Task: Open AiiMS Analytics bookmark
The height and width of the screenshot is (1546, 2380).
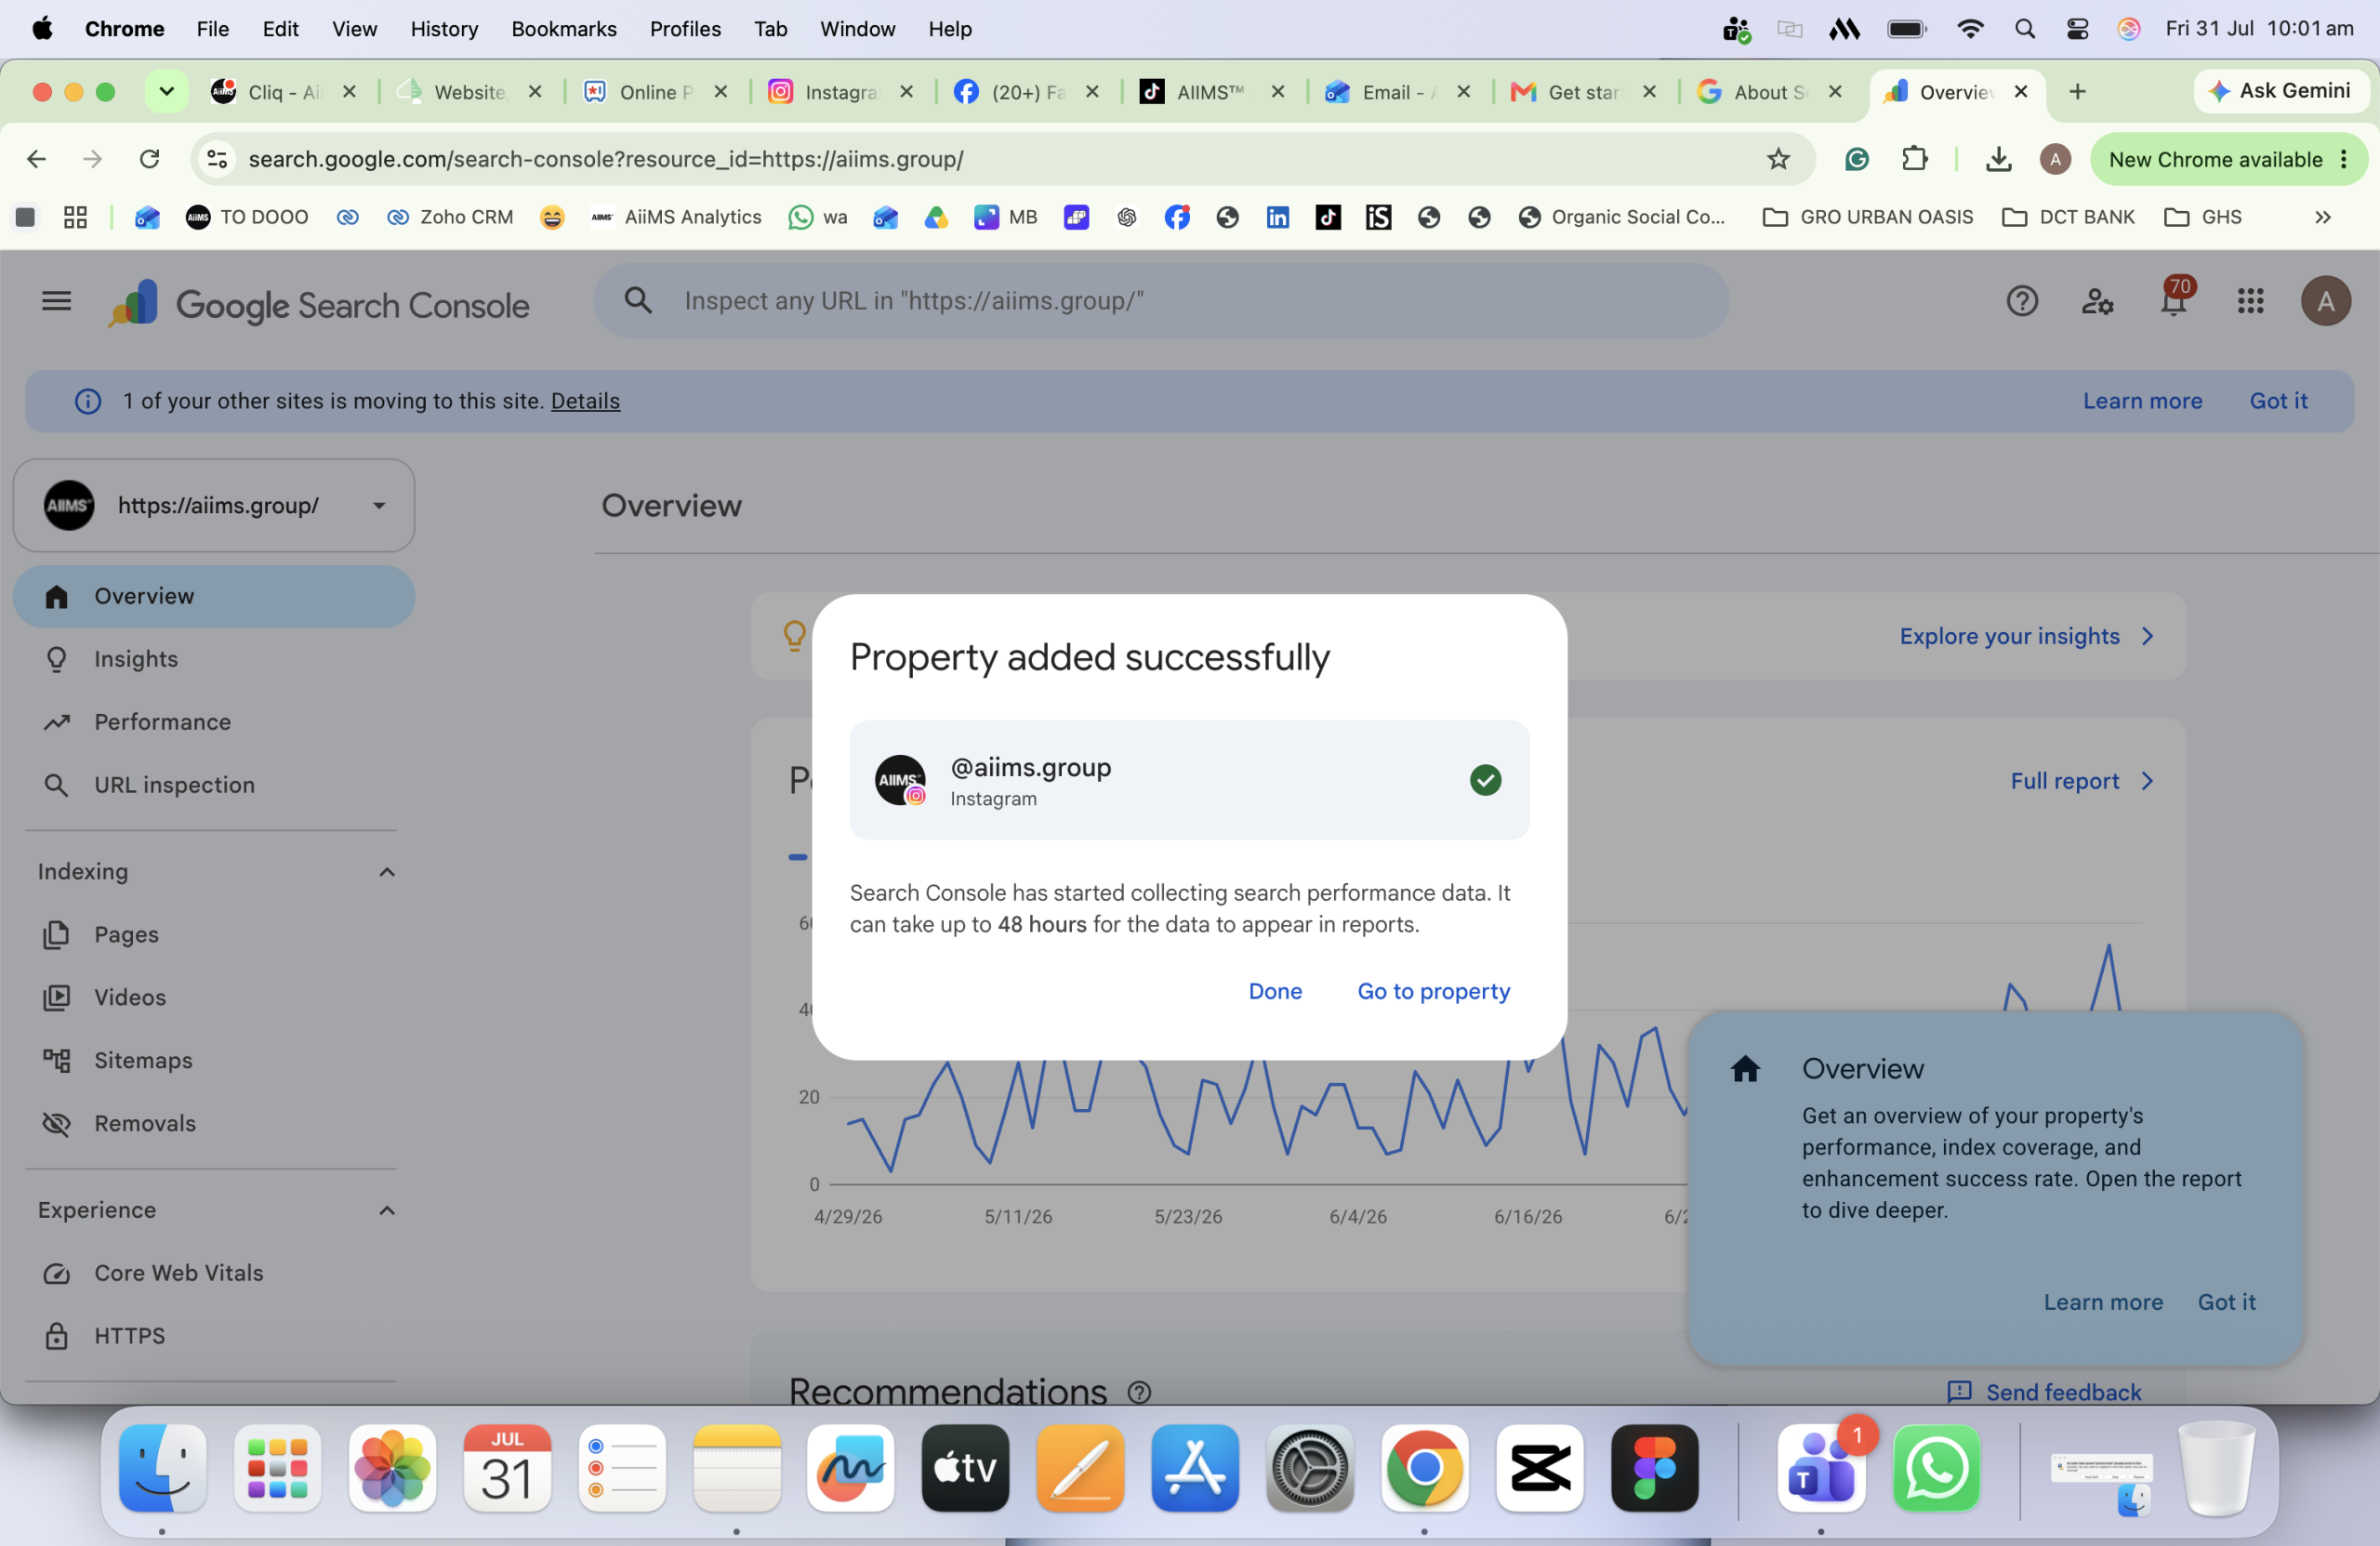Action: [x=676, y=217]
